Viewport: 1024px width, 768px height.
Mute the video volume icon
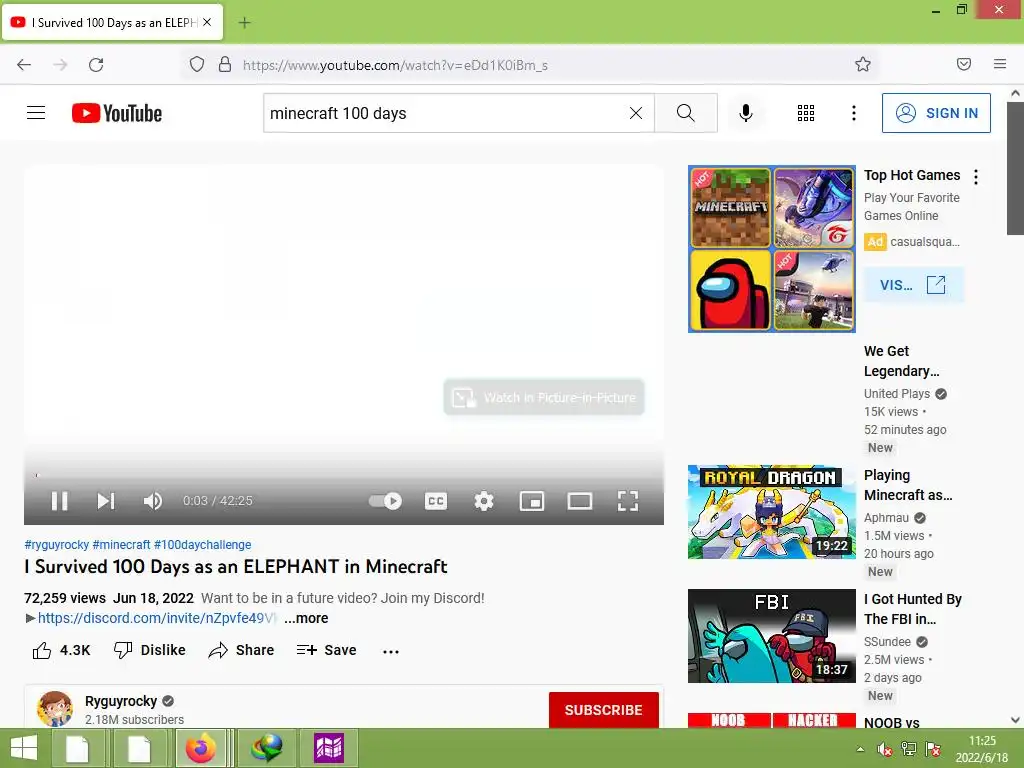click(153, 501)
